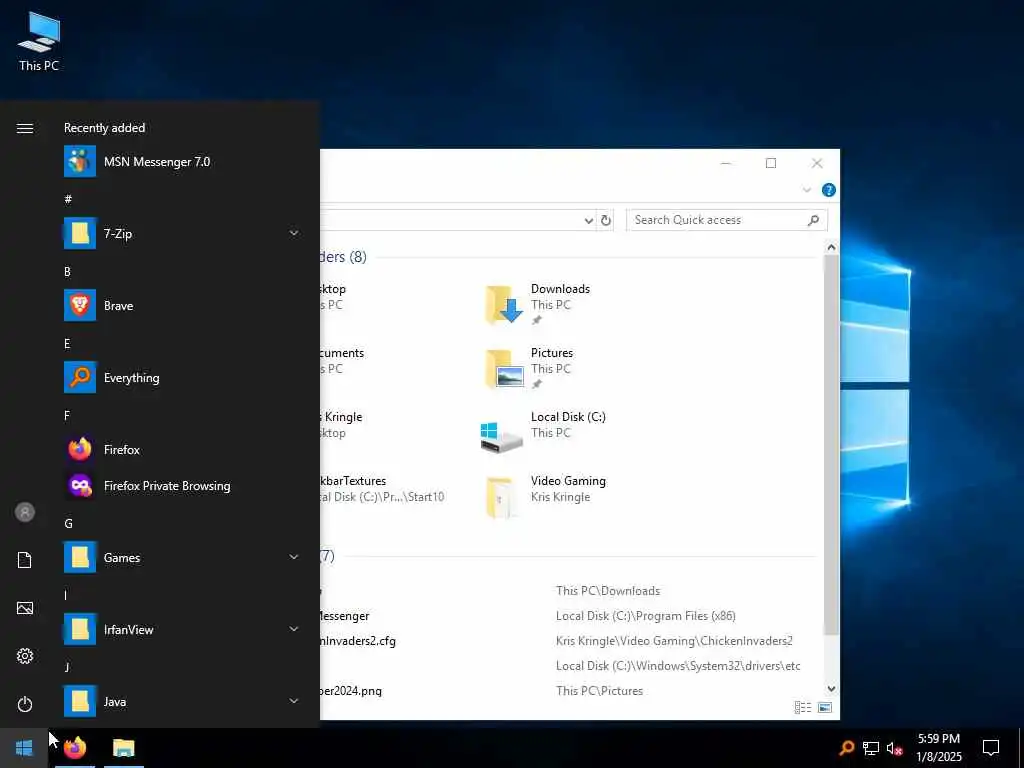The image size is (1024, 768).
Task: Open network status tray icon
Action: click(871, 748)
